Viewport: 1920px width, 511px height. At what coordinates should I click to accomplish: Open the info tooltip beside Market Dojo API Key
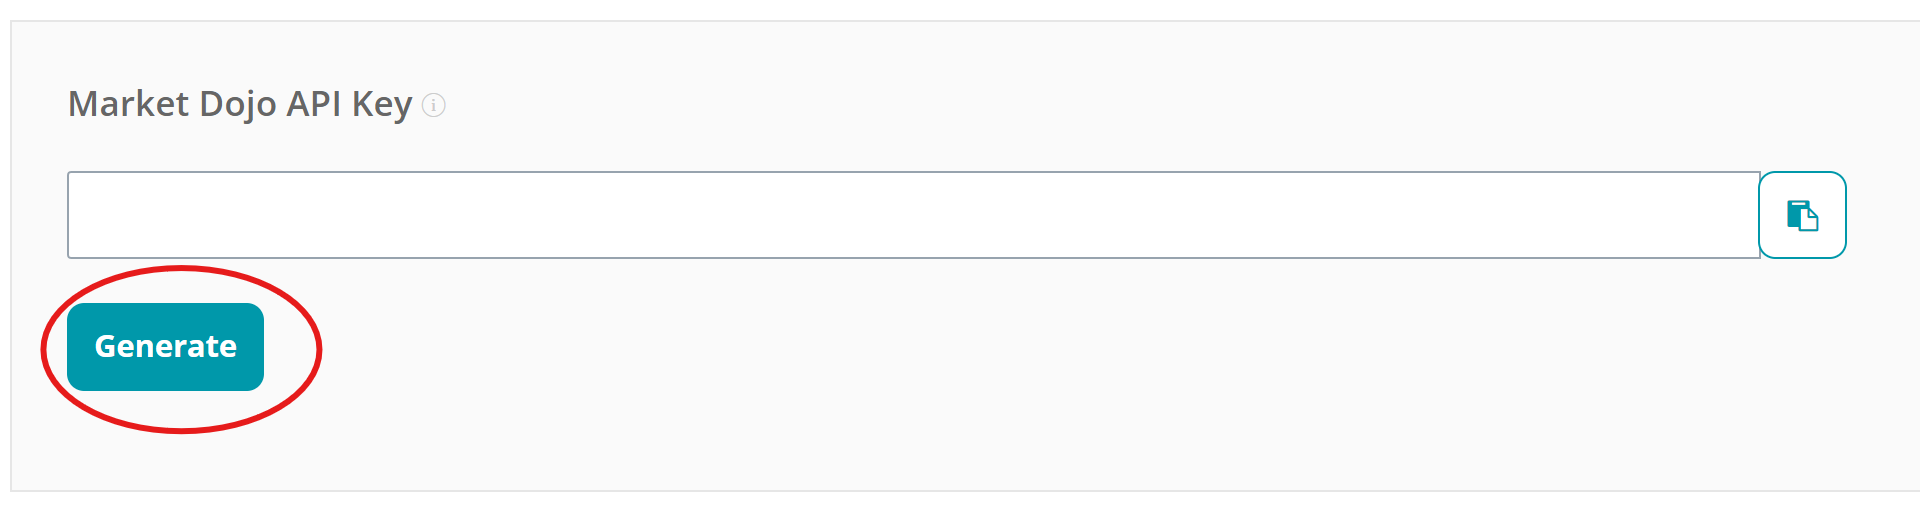click(433, 105)
